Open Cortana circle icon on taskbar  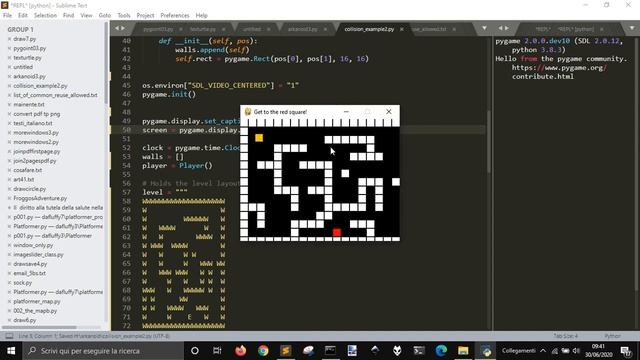(x=195, y=351)
